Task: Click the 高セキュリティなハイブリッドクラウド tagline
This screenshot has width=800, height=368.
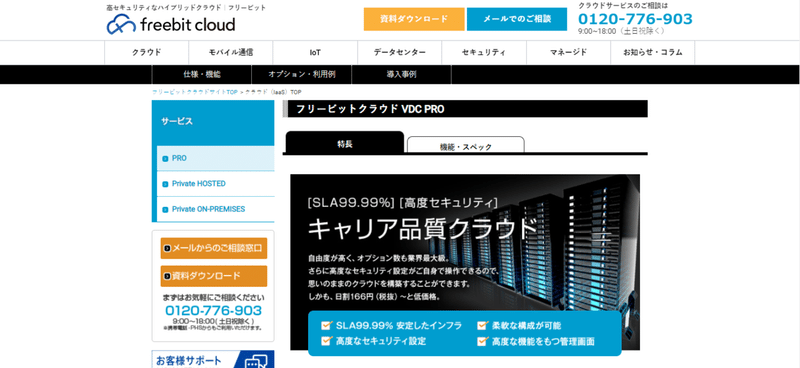Action: [x=164, y=8]
